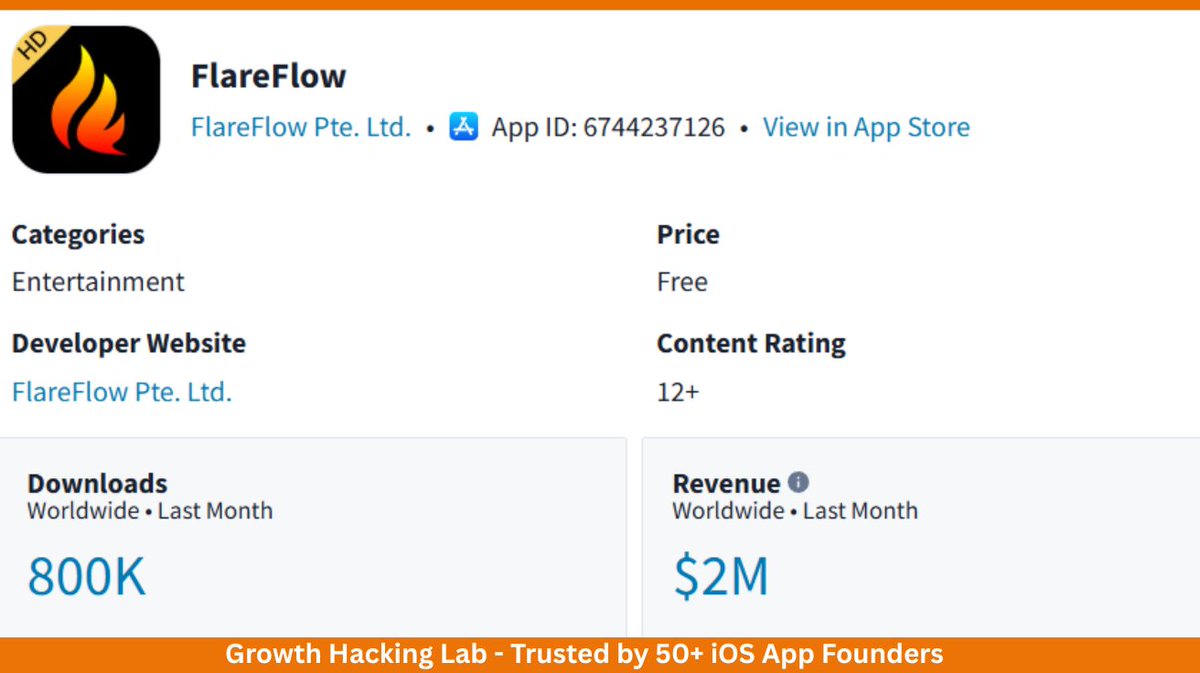Open the View in App Store link

(866, 128)
